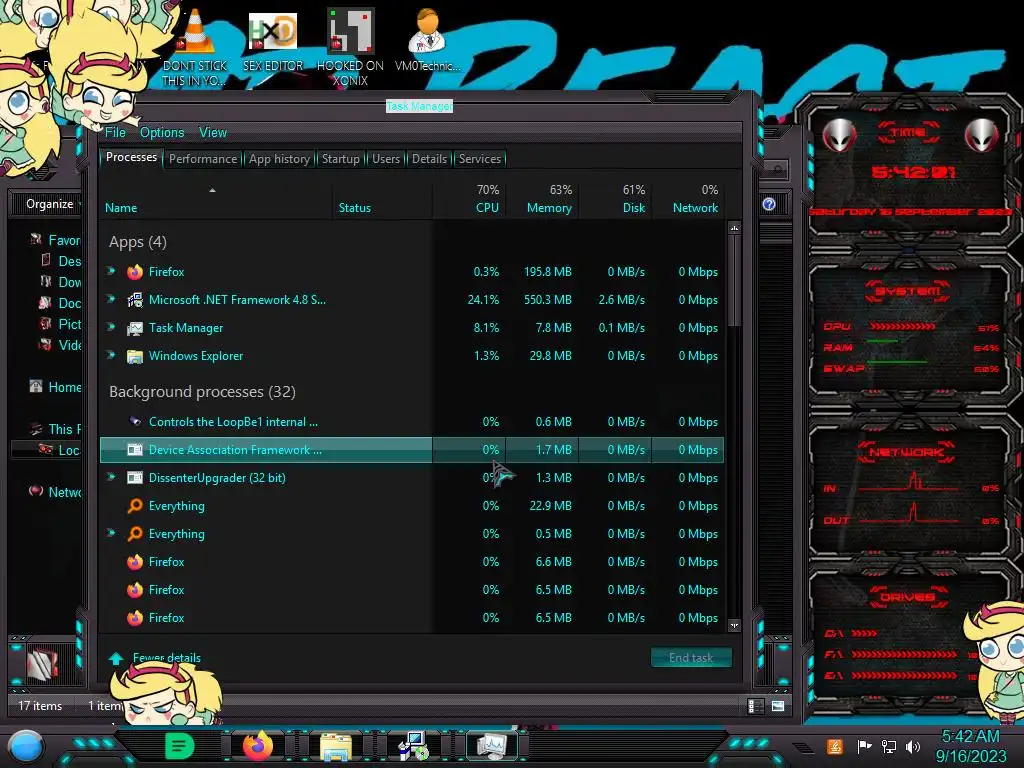Sort by the CPU column header
1024x768 pixels.
(487, 208)
